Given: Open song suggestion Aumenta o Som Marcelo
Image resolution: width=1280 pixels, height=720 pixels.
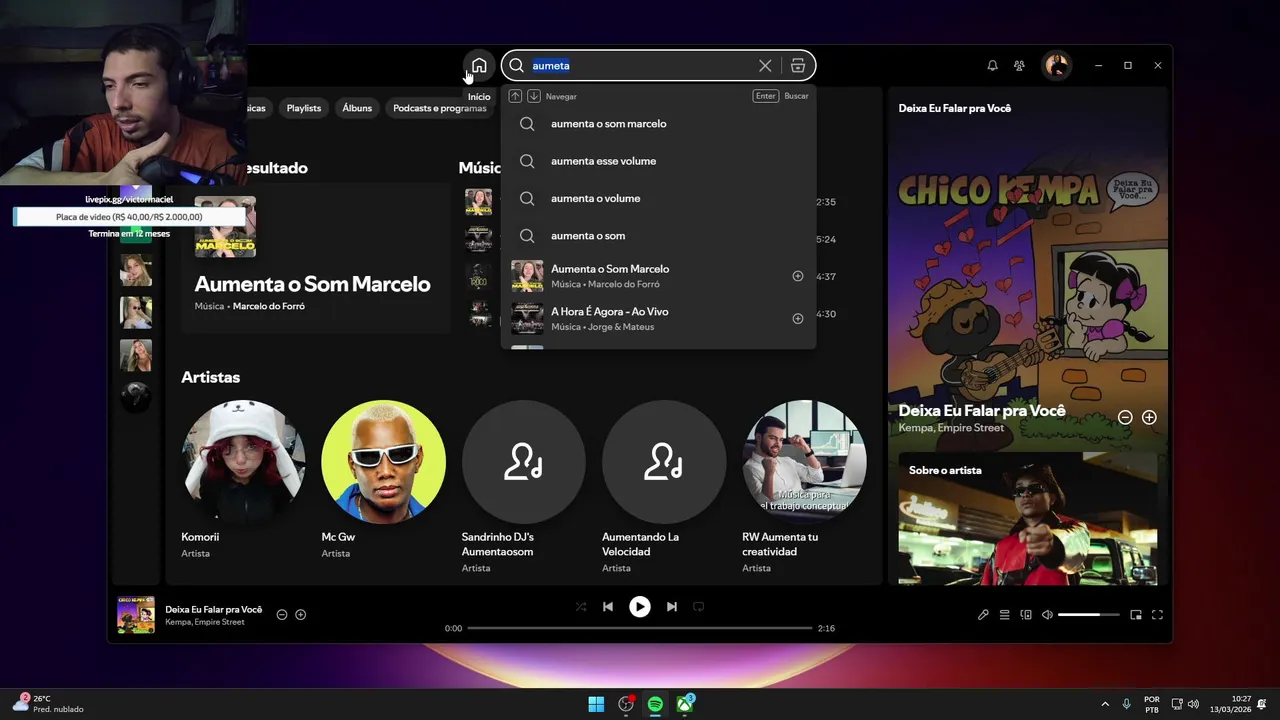Looking at the screenshot, I should [658, 276].
